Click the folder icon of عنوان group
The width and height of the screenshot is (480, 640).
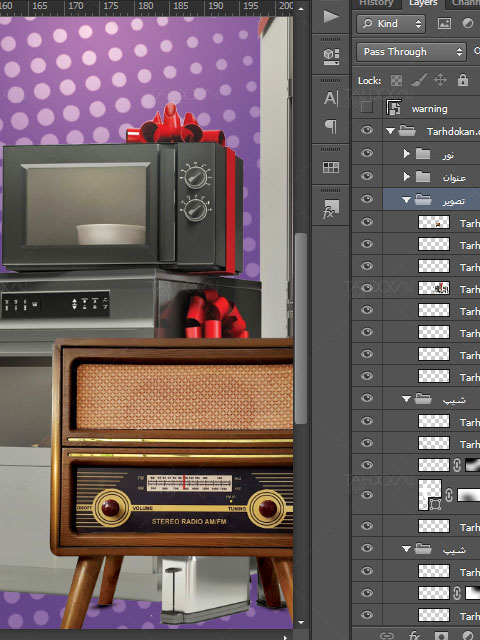click(x=423, y=177)
